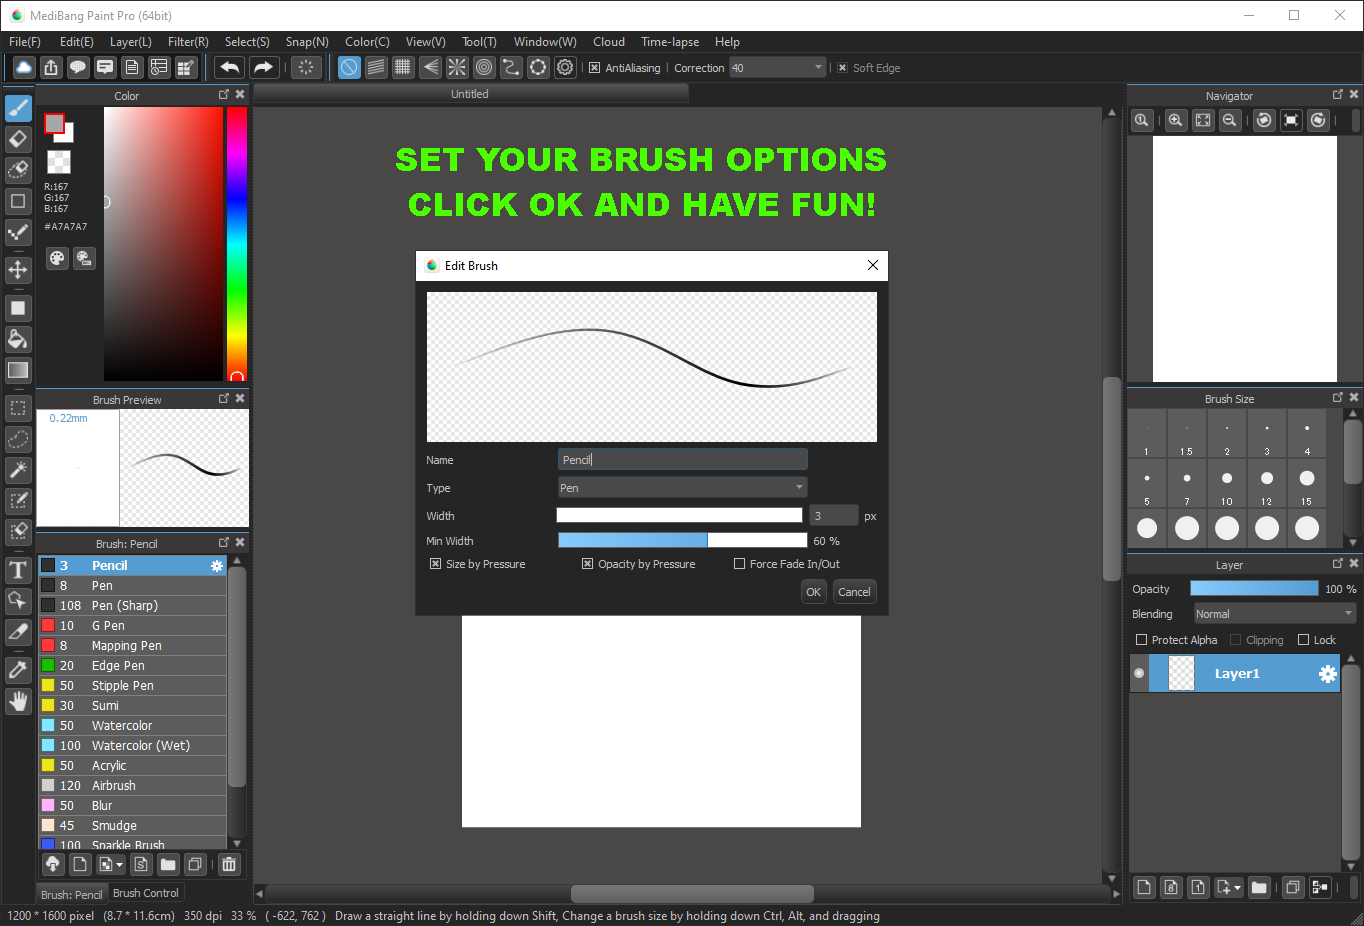Delete brush with the trash icon
The image size is (1364, 926).
coord(229,864)
